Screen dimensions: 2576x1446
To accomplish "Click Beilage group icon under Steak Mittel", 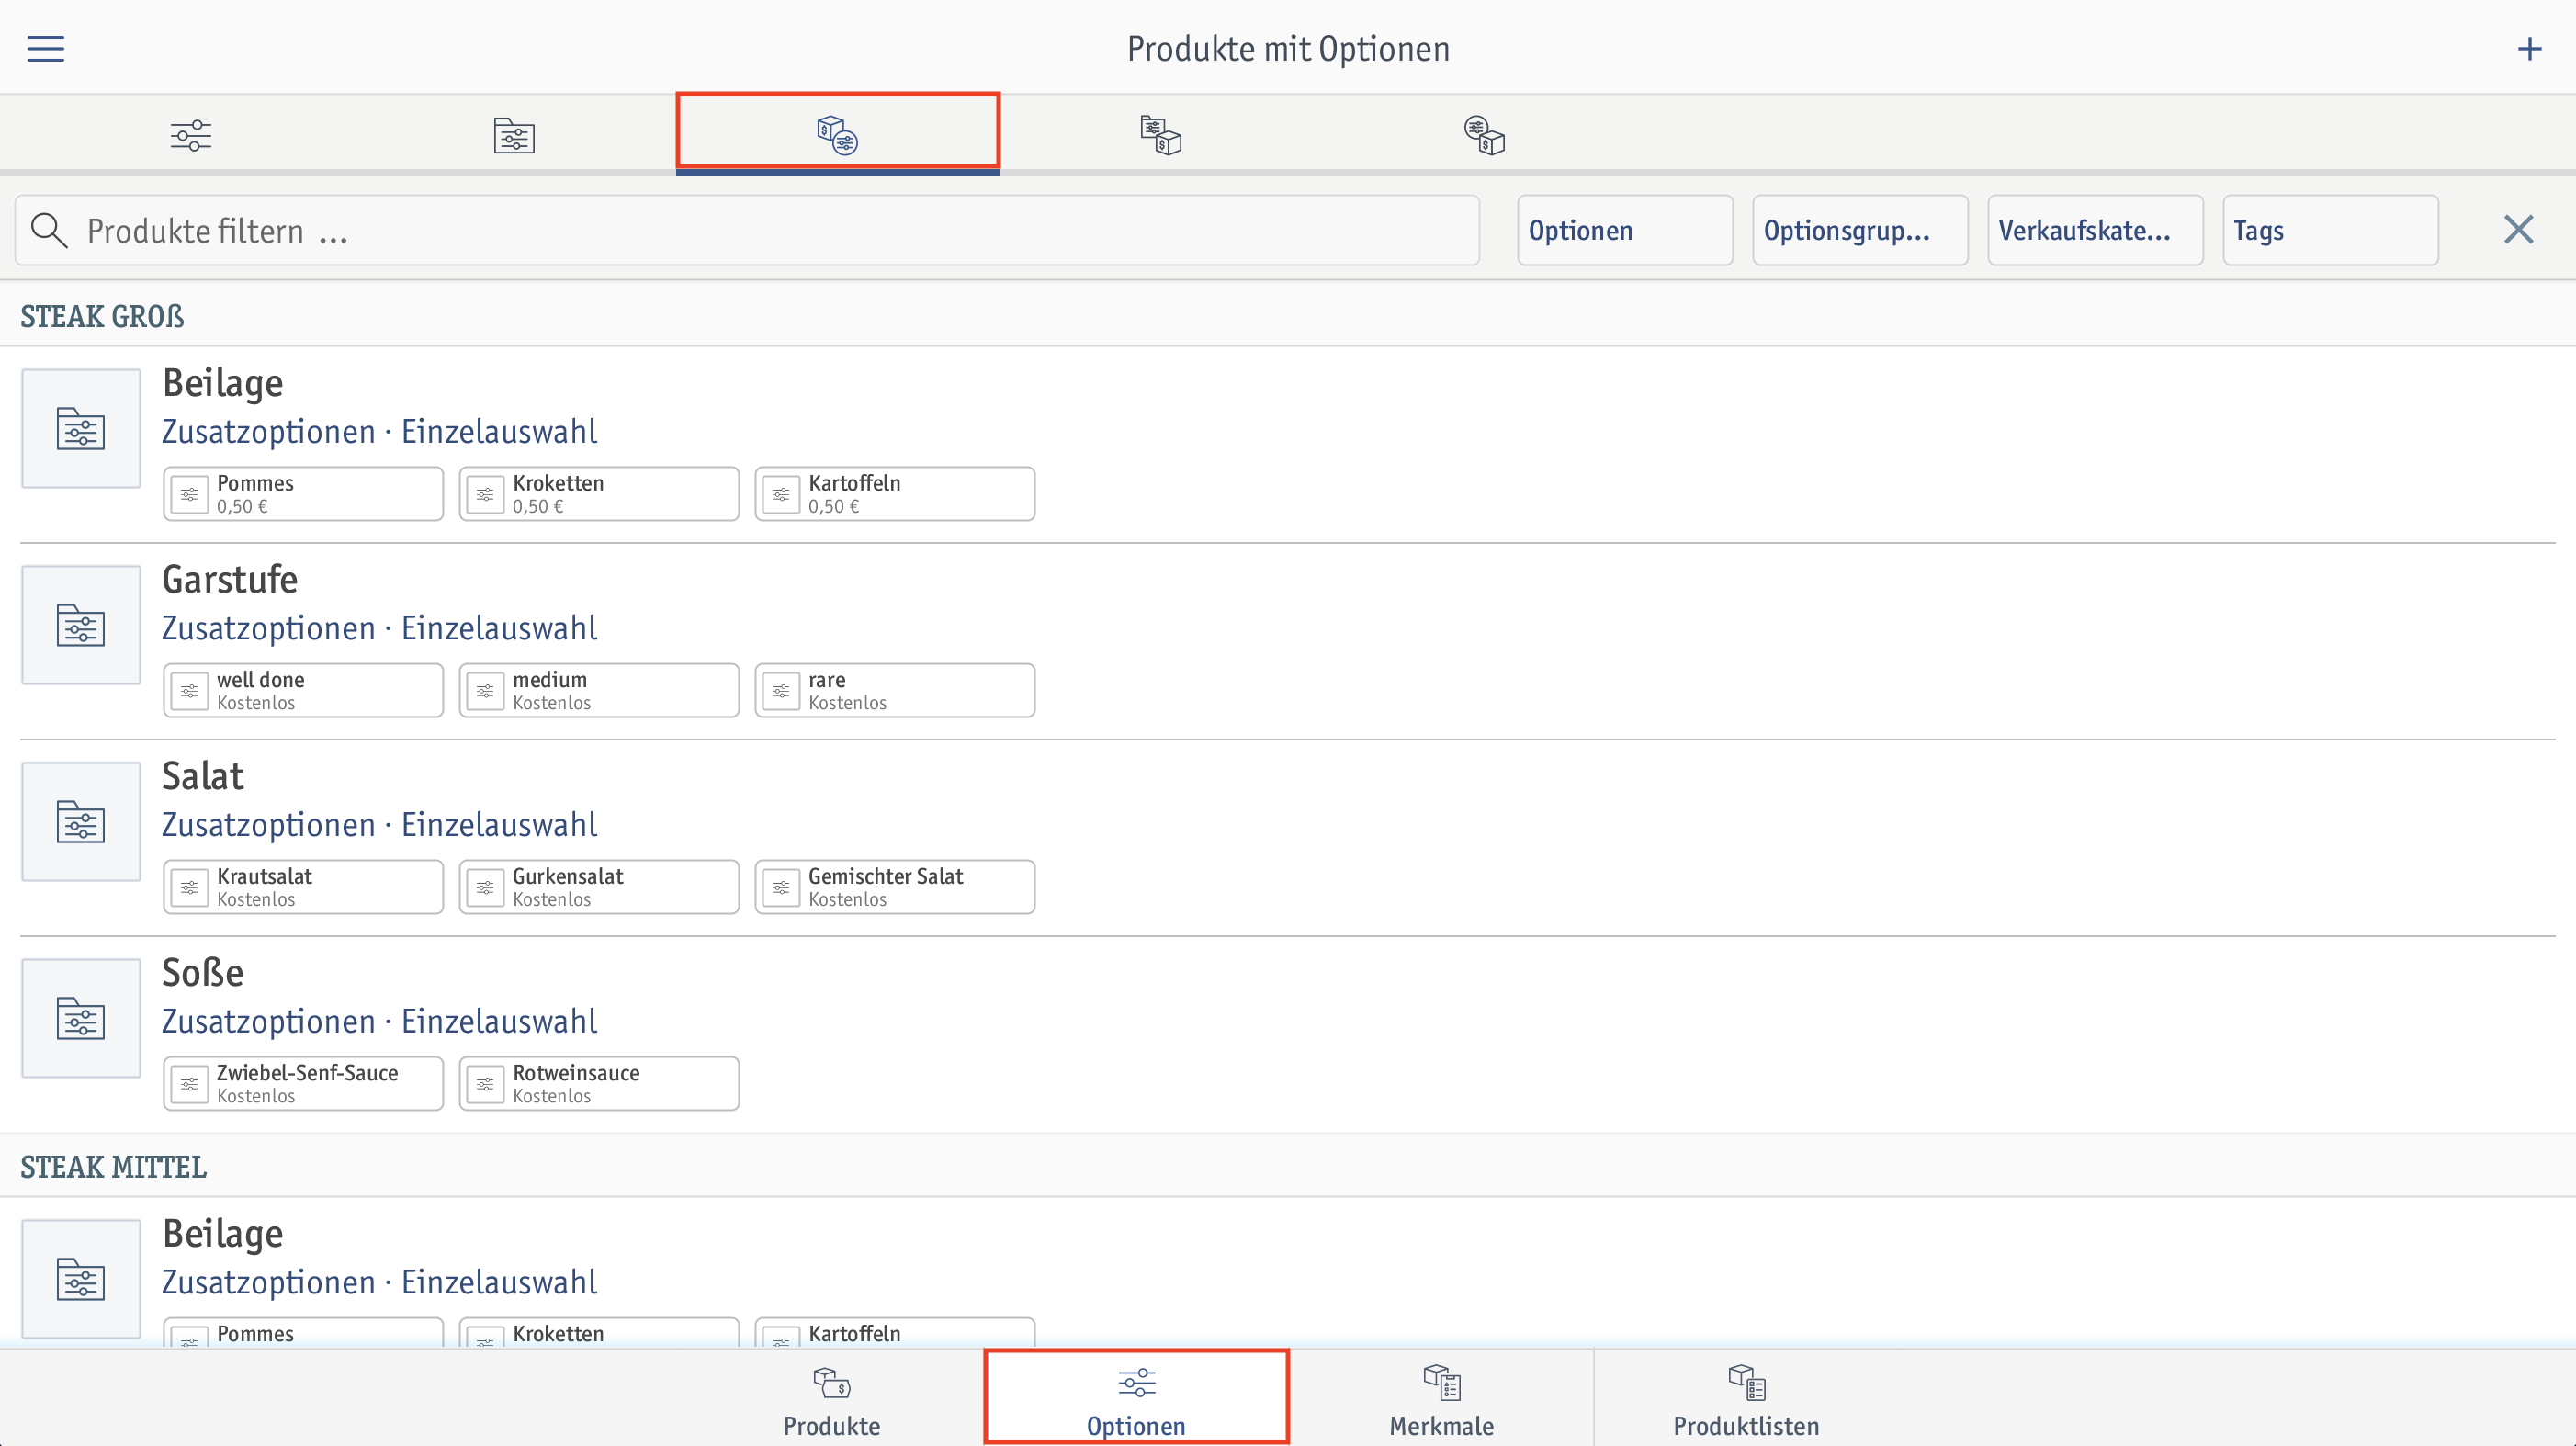I will 81,1278.
